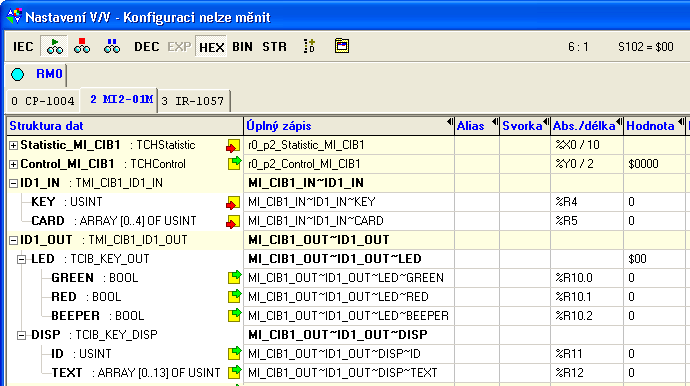Click the green output arrow icon for GREEN
690x386 pixels.
235,277
